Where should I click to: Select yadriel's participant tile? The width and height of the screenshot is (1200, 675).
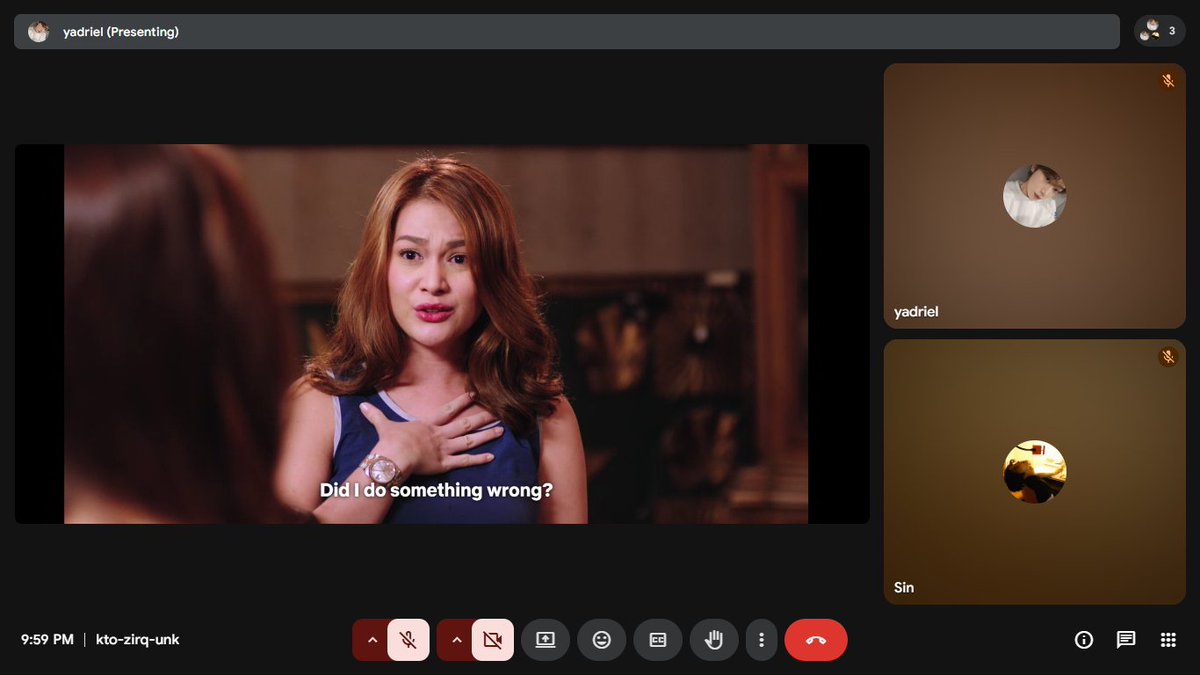1035,196
